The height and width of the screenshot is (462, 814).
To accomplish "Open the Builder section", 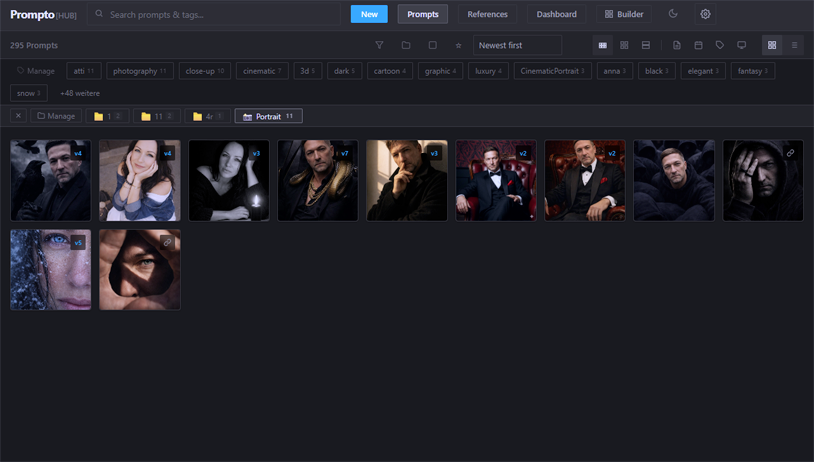I will point(624,14).
